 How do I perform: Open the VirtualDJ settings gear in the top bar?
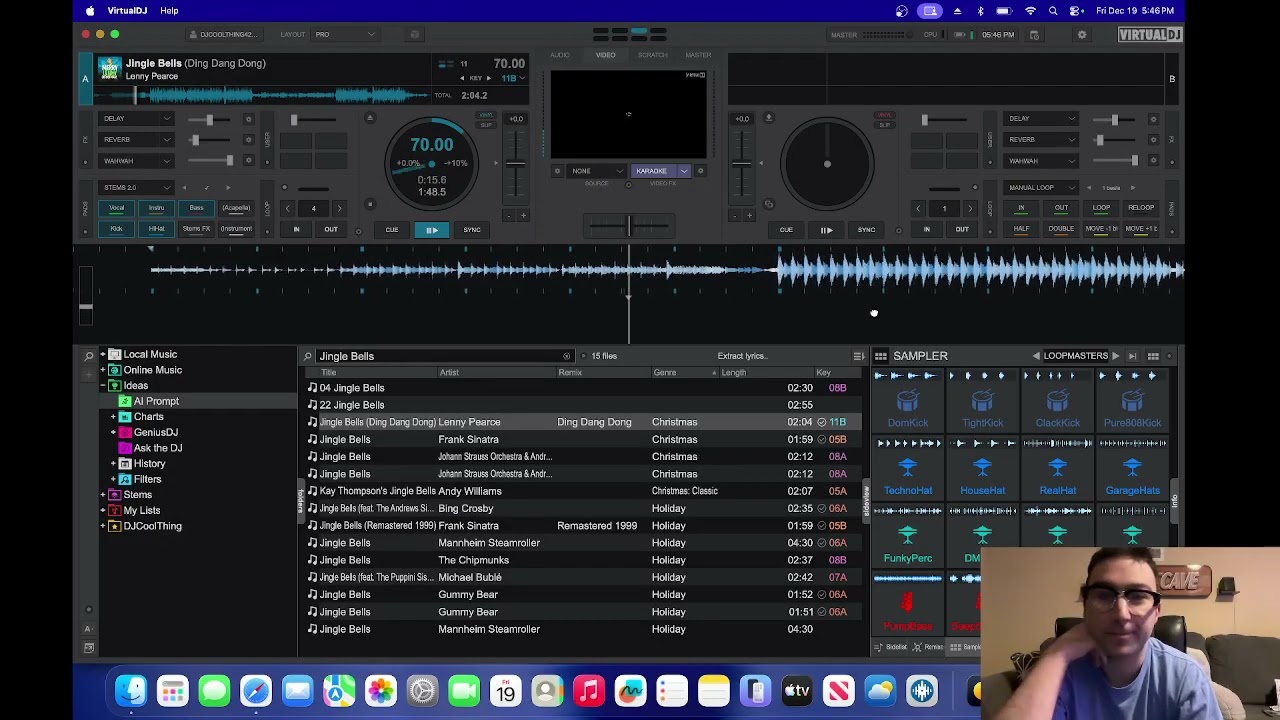pos(1081,35)
